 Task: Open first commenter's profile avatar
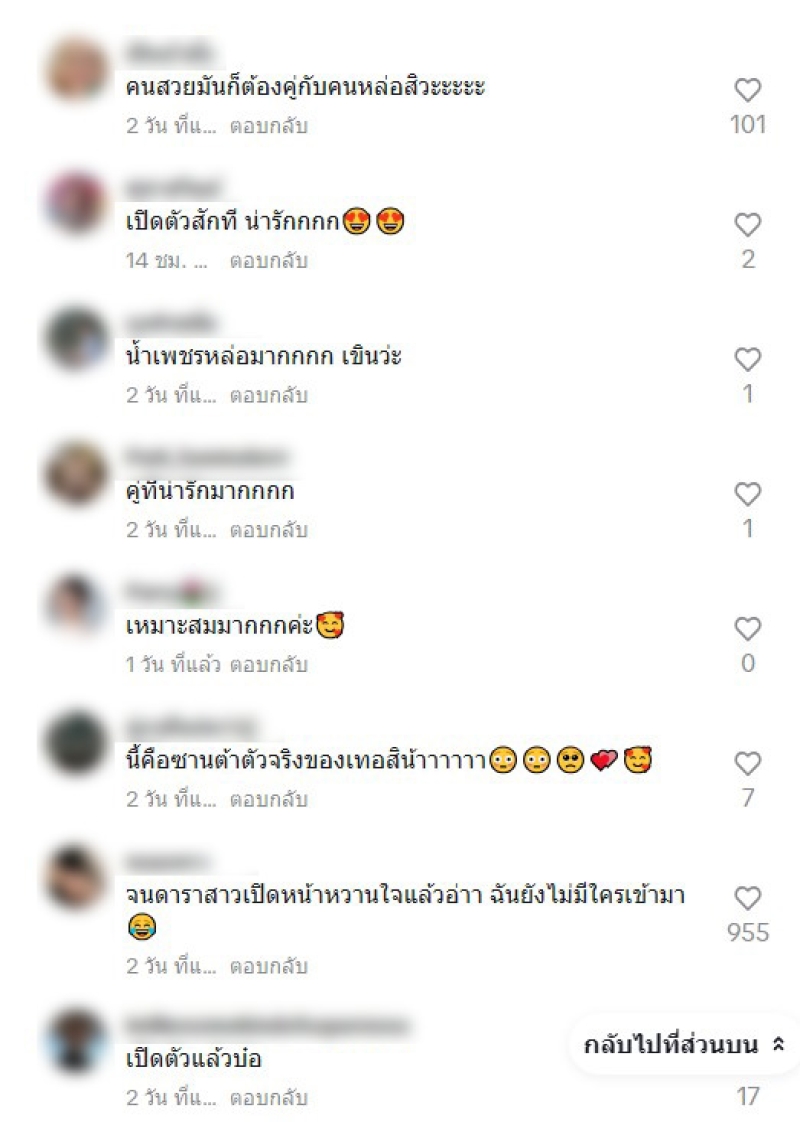coord(76,69)
